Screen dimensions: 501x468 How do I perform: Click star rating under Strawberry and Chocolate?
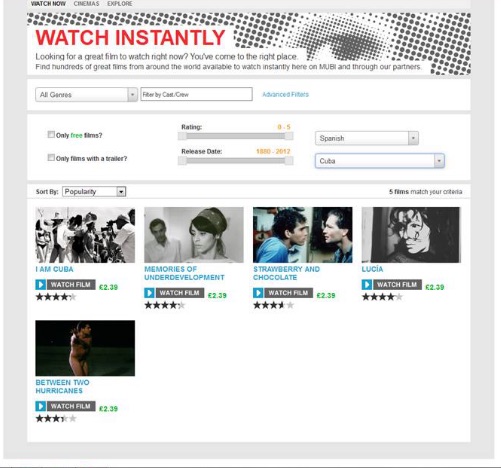click(x=274, y=305)
